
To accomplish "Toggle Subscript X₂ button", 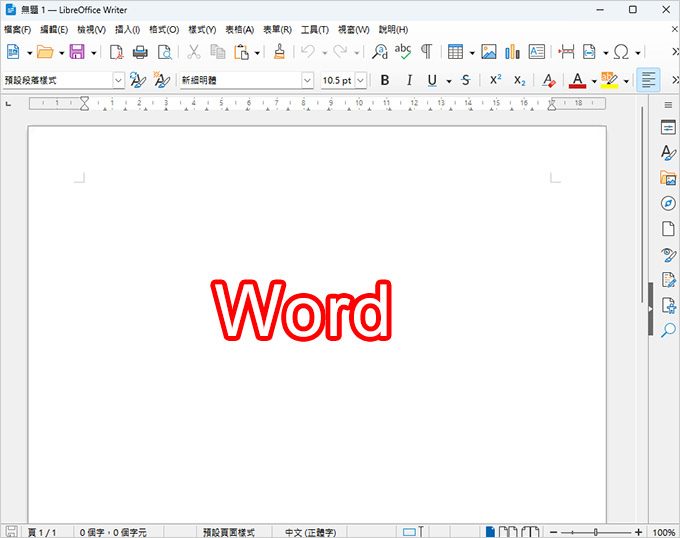I will (x=520, y=81).
